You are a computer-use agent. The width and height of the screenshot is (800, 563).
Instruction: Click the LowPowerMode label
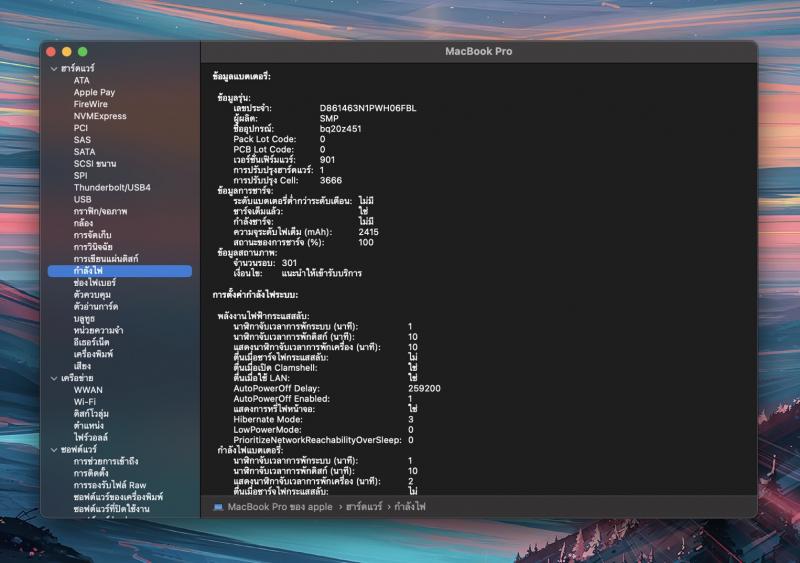click(x=267, y=430)
